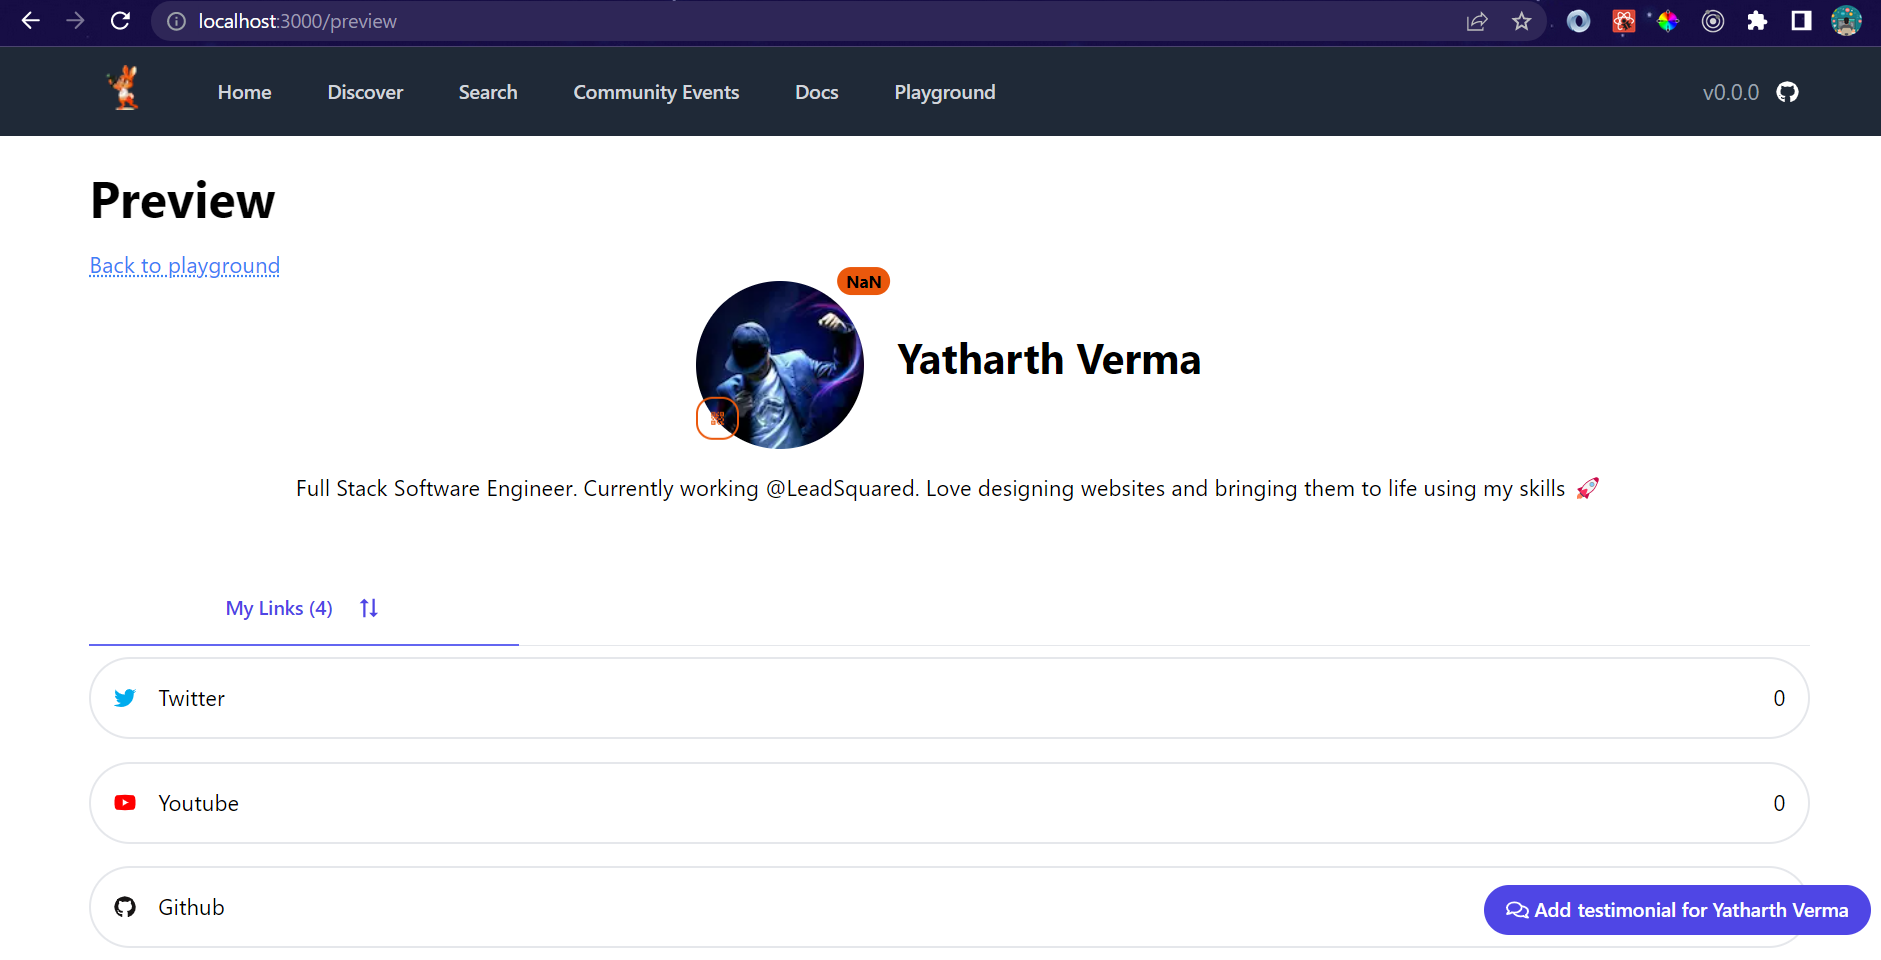Screen dimensions: 1881x960
Task: Open the Discover page from the navbar
Action: tap(365, 91)
